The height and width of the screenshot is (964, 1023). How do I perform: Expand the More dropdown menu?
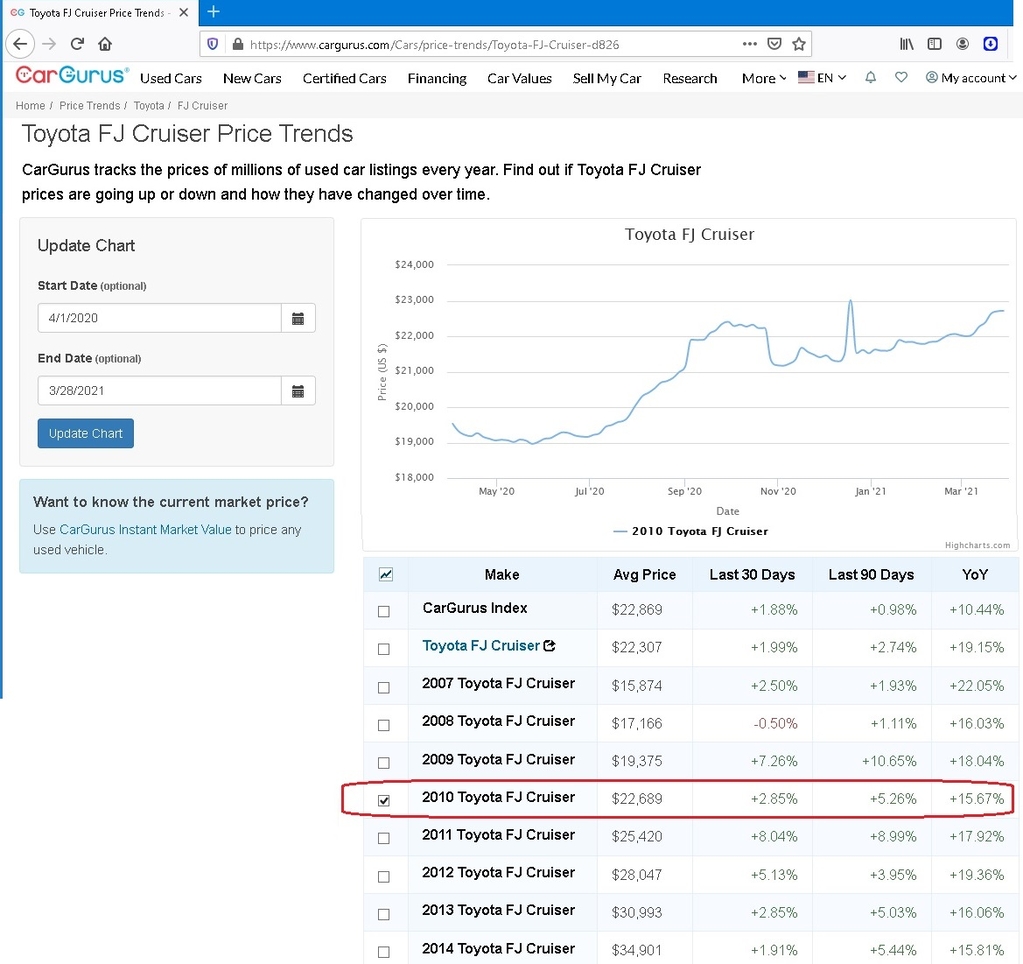(764, 78)
